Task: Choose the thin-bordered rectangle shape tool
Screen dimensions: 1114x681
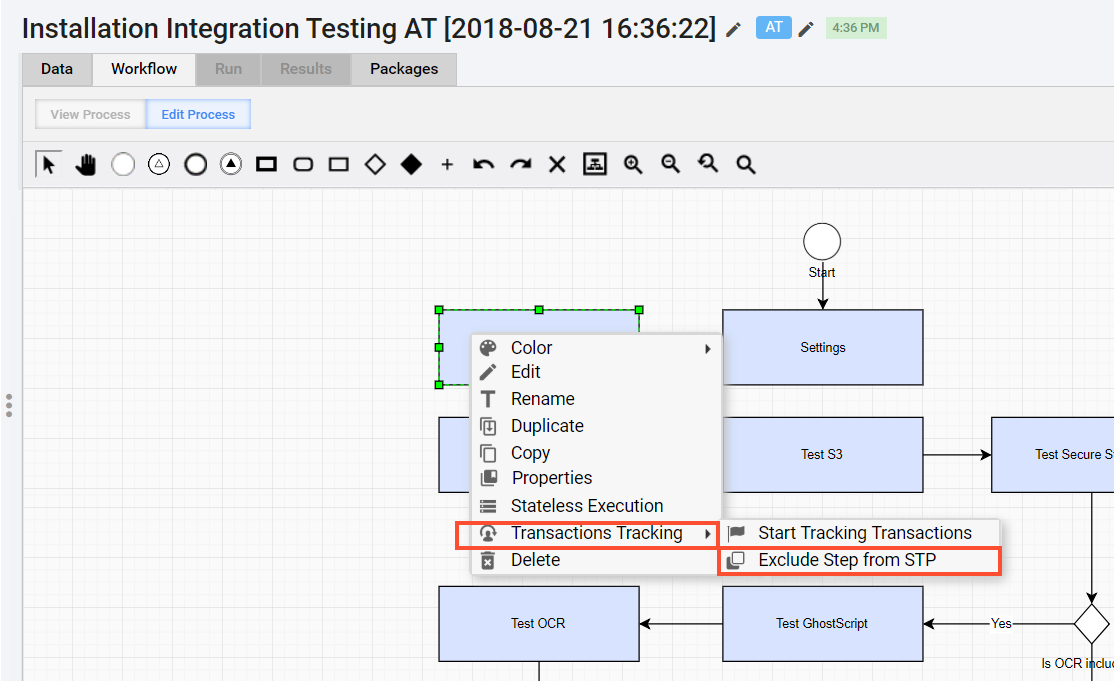Action: click(339, 165)
